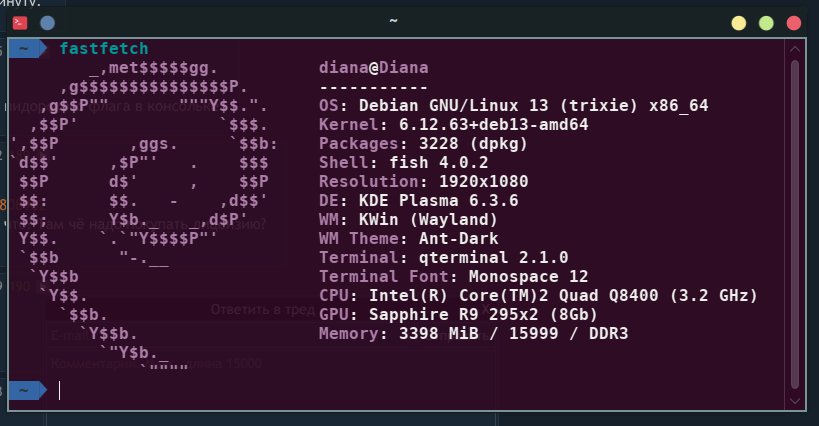Click the Shell line showing fish 4.0.2
819x426 pixels.
coord(403,163)
